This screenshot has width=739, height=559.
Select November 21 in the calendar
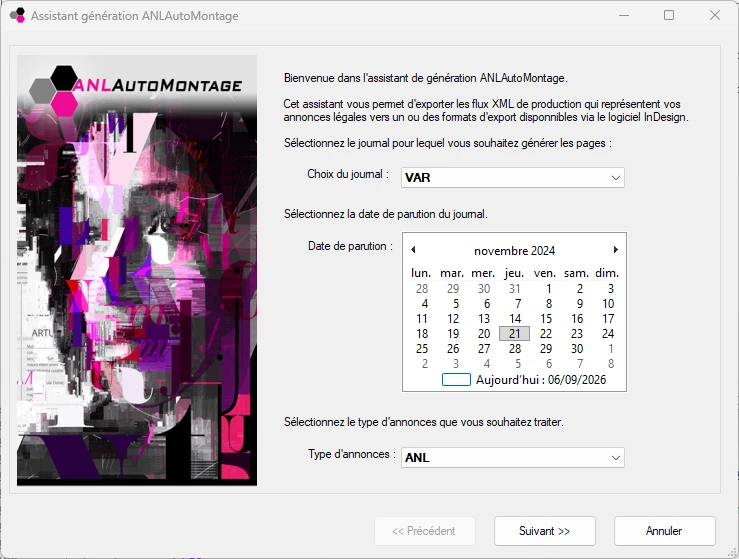pyautogui.click(x=514, y=334)
